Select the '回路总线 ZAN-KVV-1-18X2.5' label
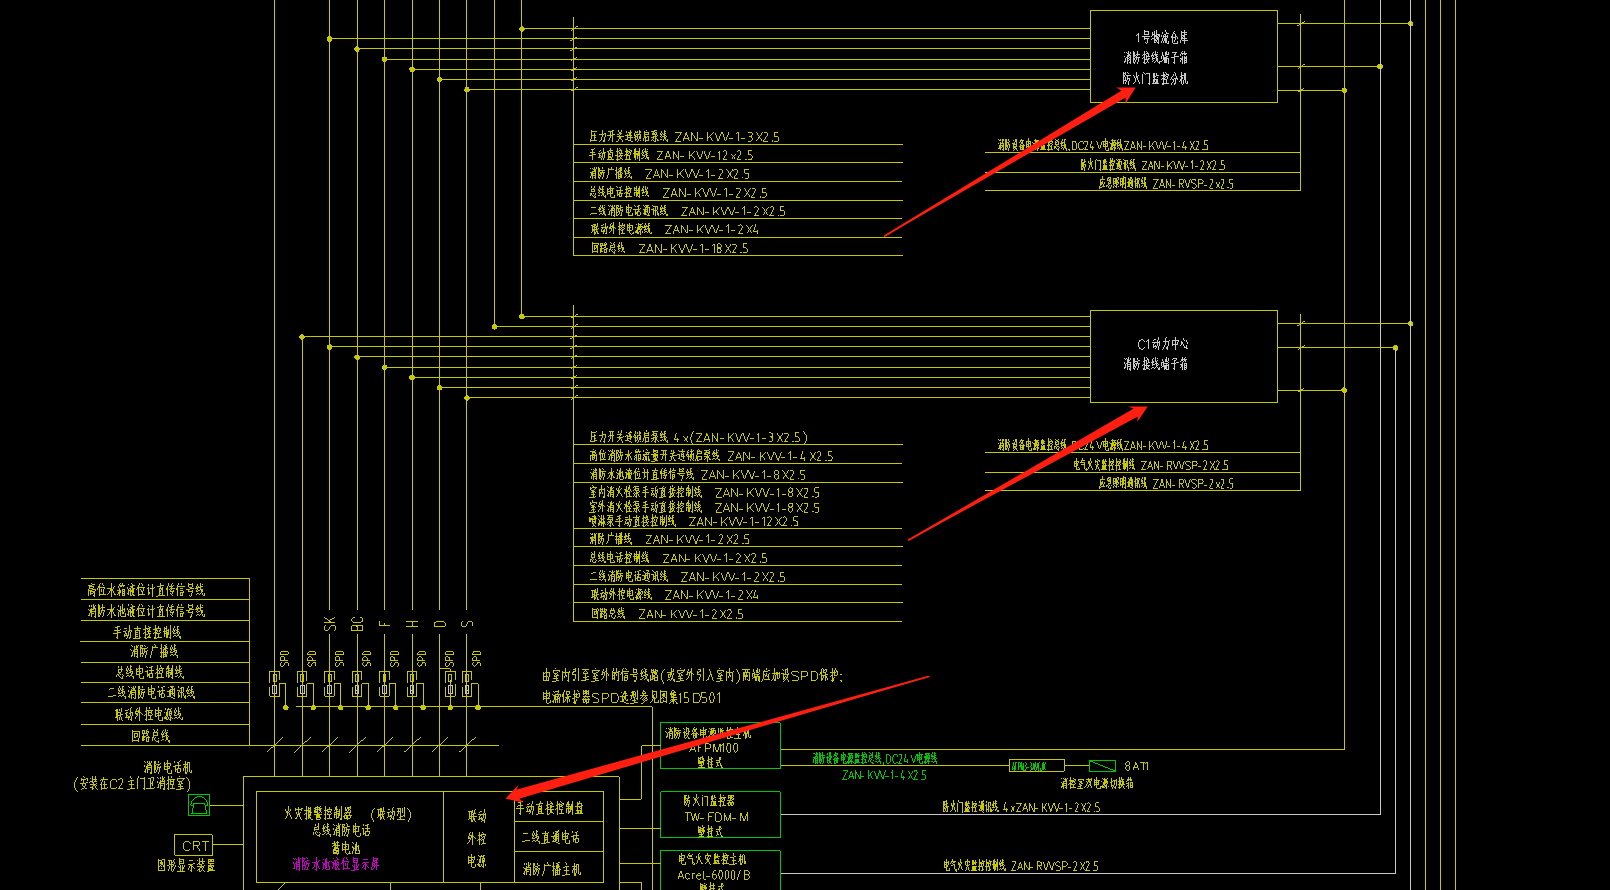1610x890 pixels. click(x=668, y=248)
